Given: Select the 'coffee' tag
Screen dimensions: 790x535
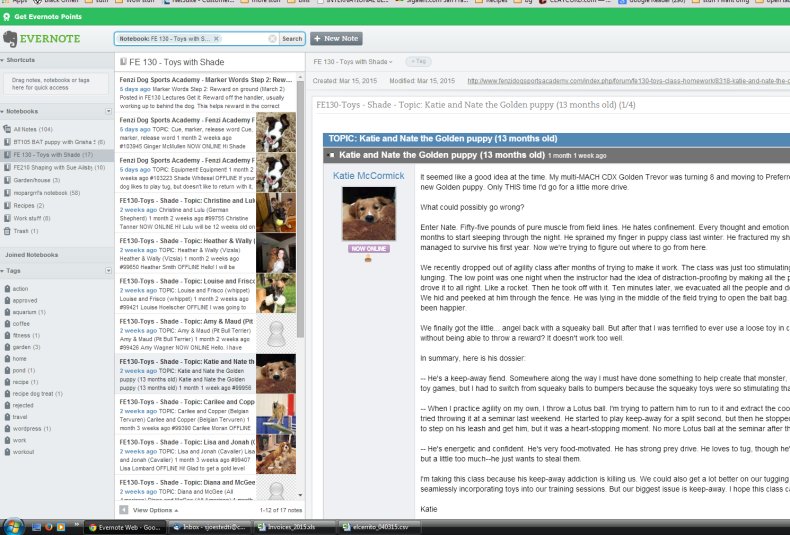Looking at the screenshot, I should pos(21,322).
